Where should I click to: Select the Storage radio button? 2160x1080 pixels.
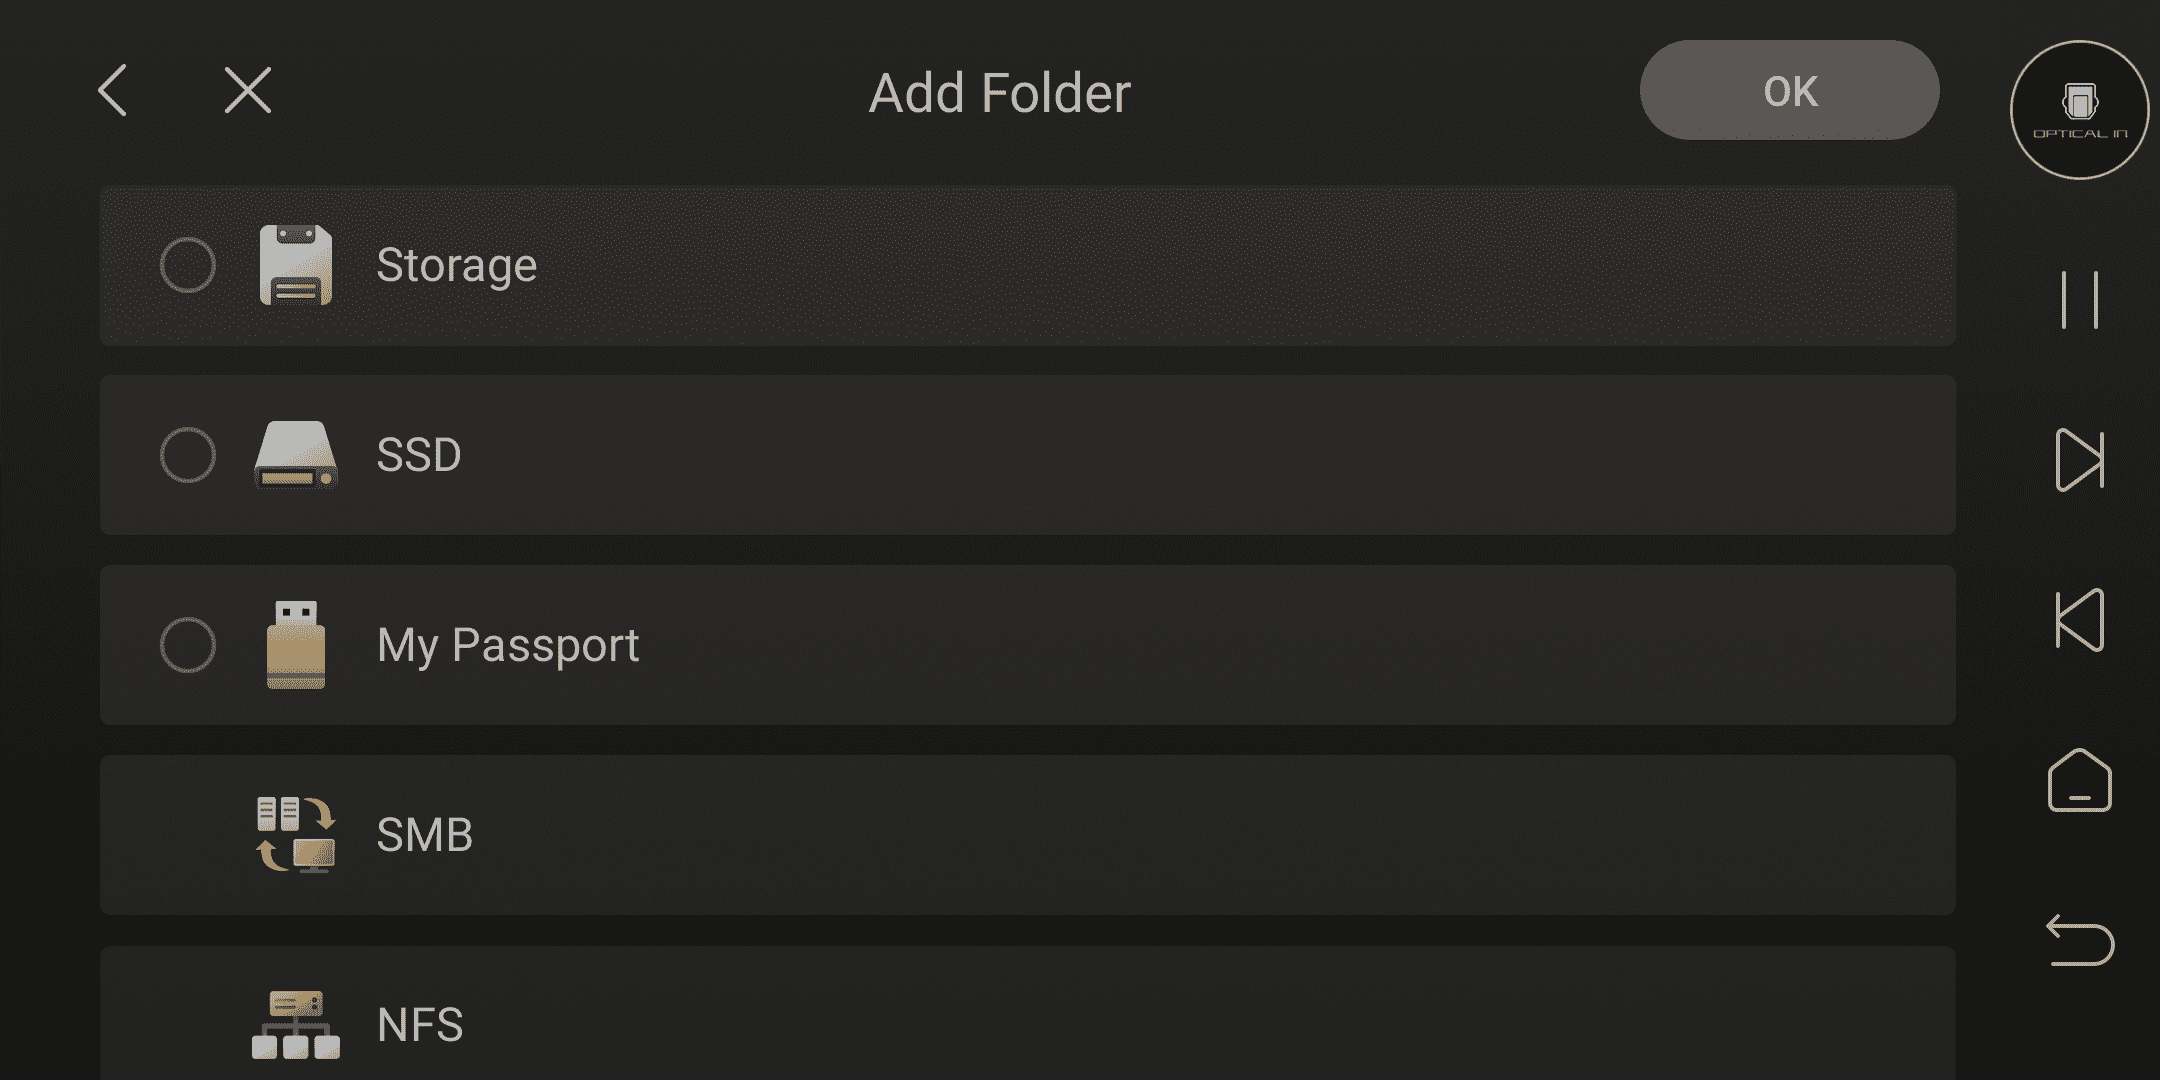point(188,265)
